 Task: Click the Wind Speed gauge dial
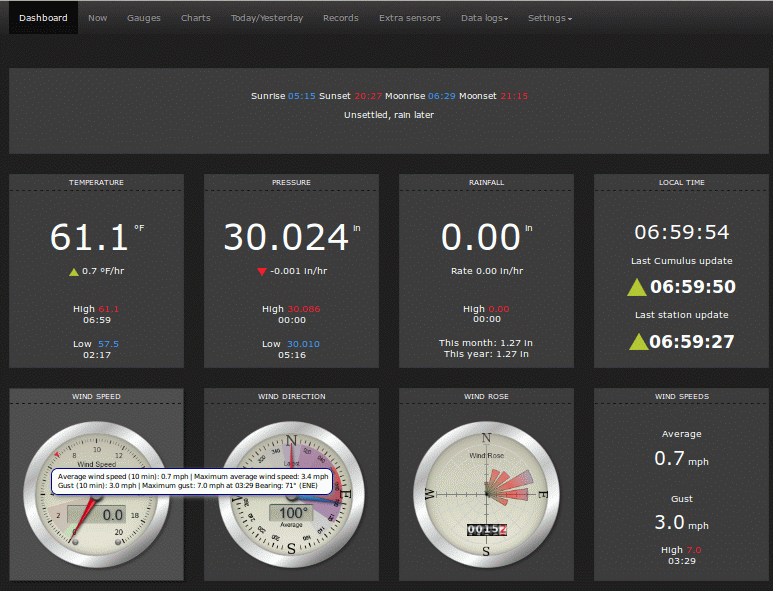point(97,530)
